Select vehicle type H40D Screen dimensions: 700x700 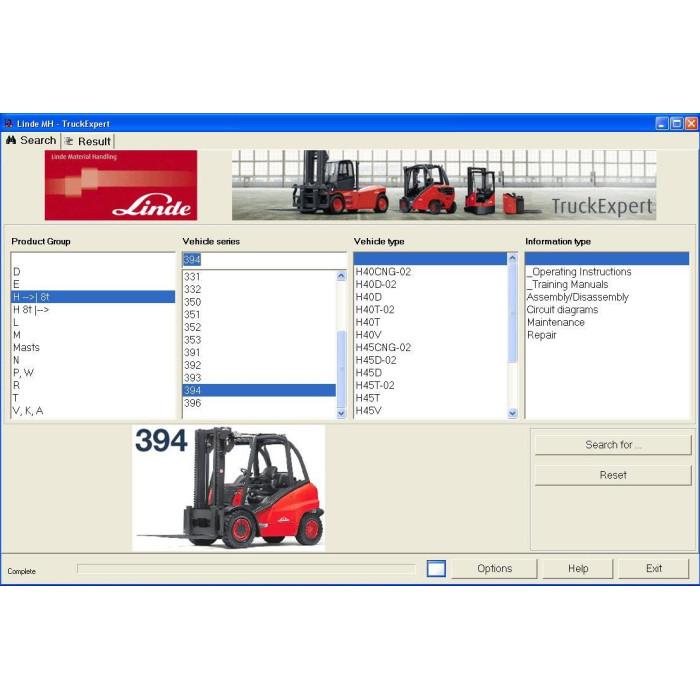click(x=430, y=297)
